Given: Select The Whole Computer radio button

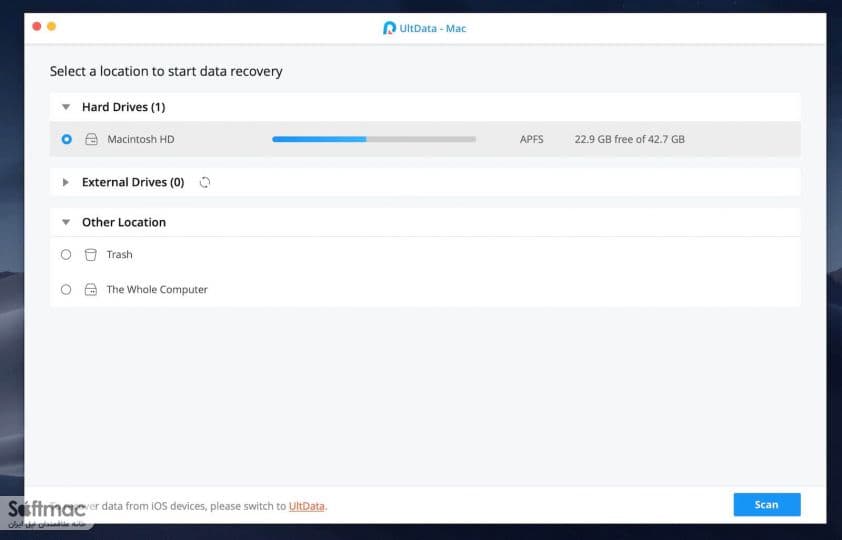Looking at the screenshot, I should [x=66, y=289].
